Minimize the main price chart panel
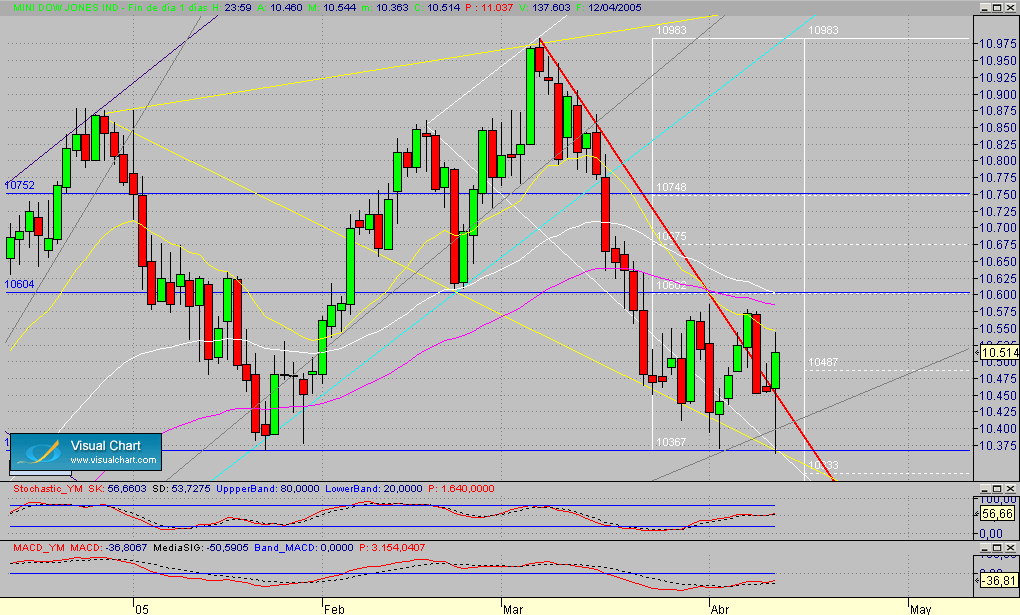This screenshot has height=615, width=1020. coord(985,7)
